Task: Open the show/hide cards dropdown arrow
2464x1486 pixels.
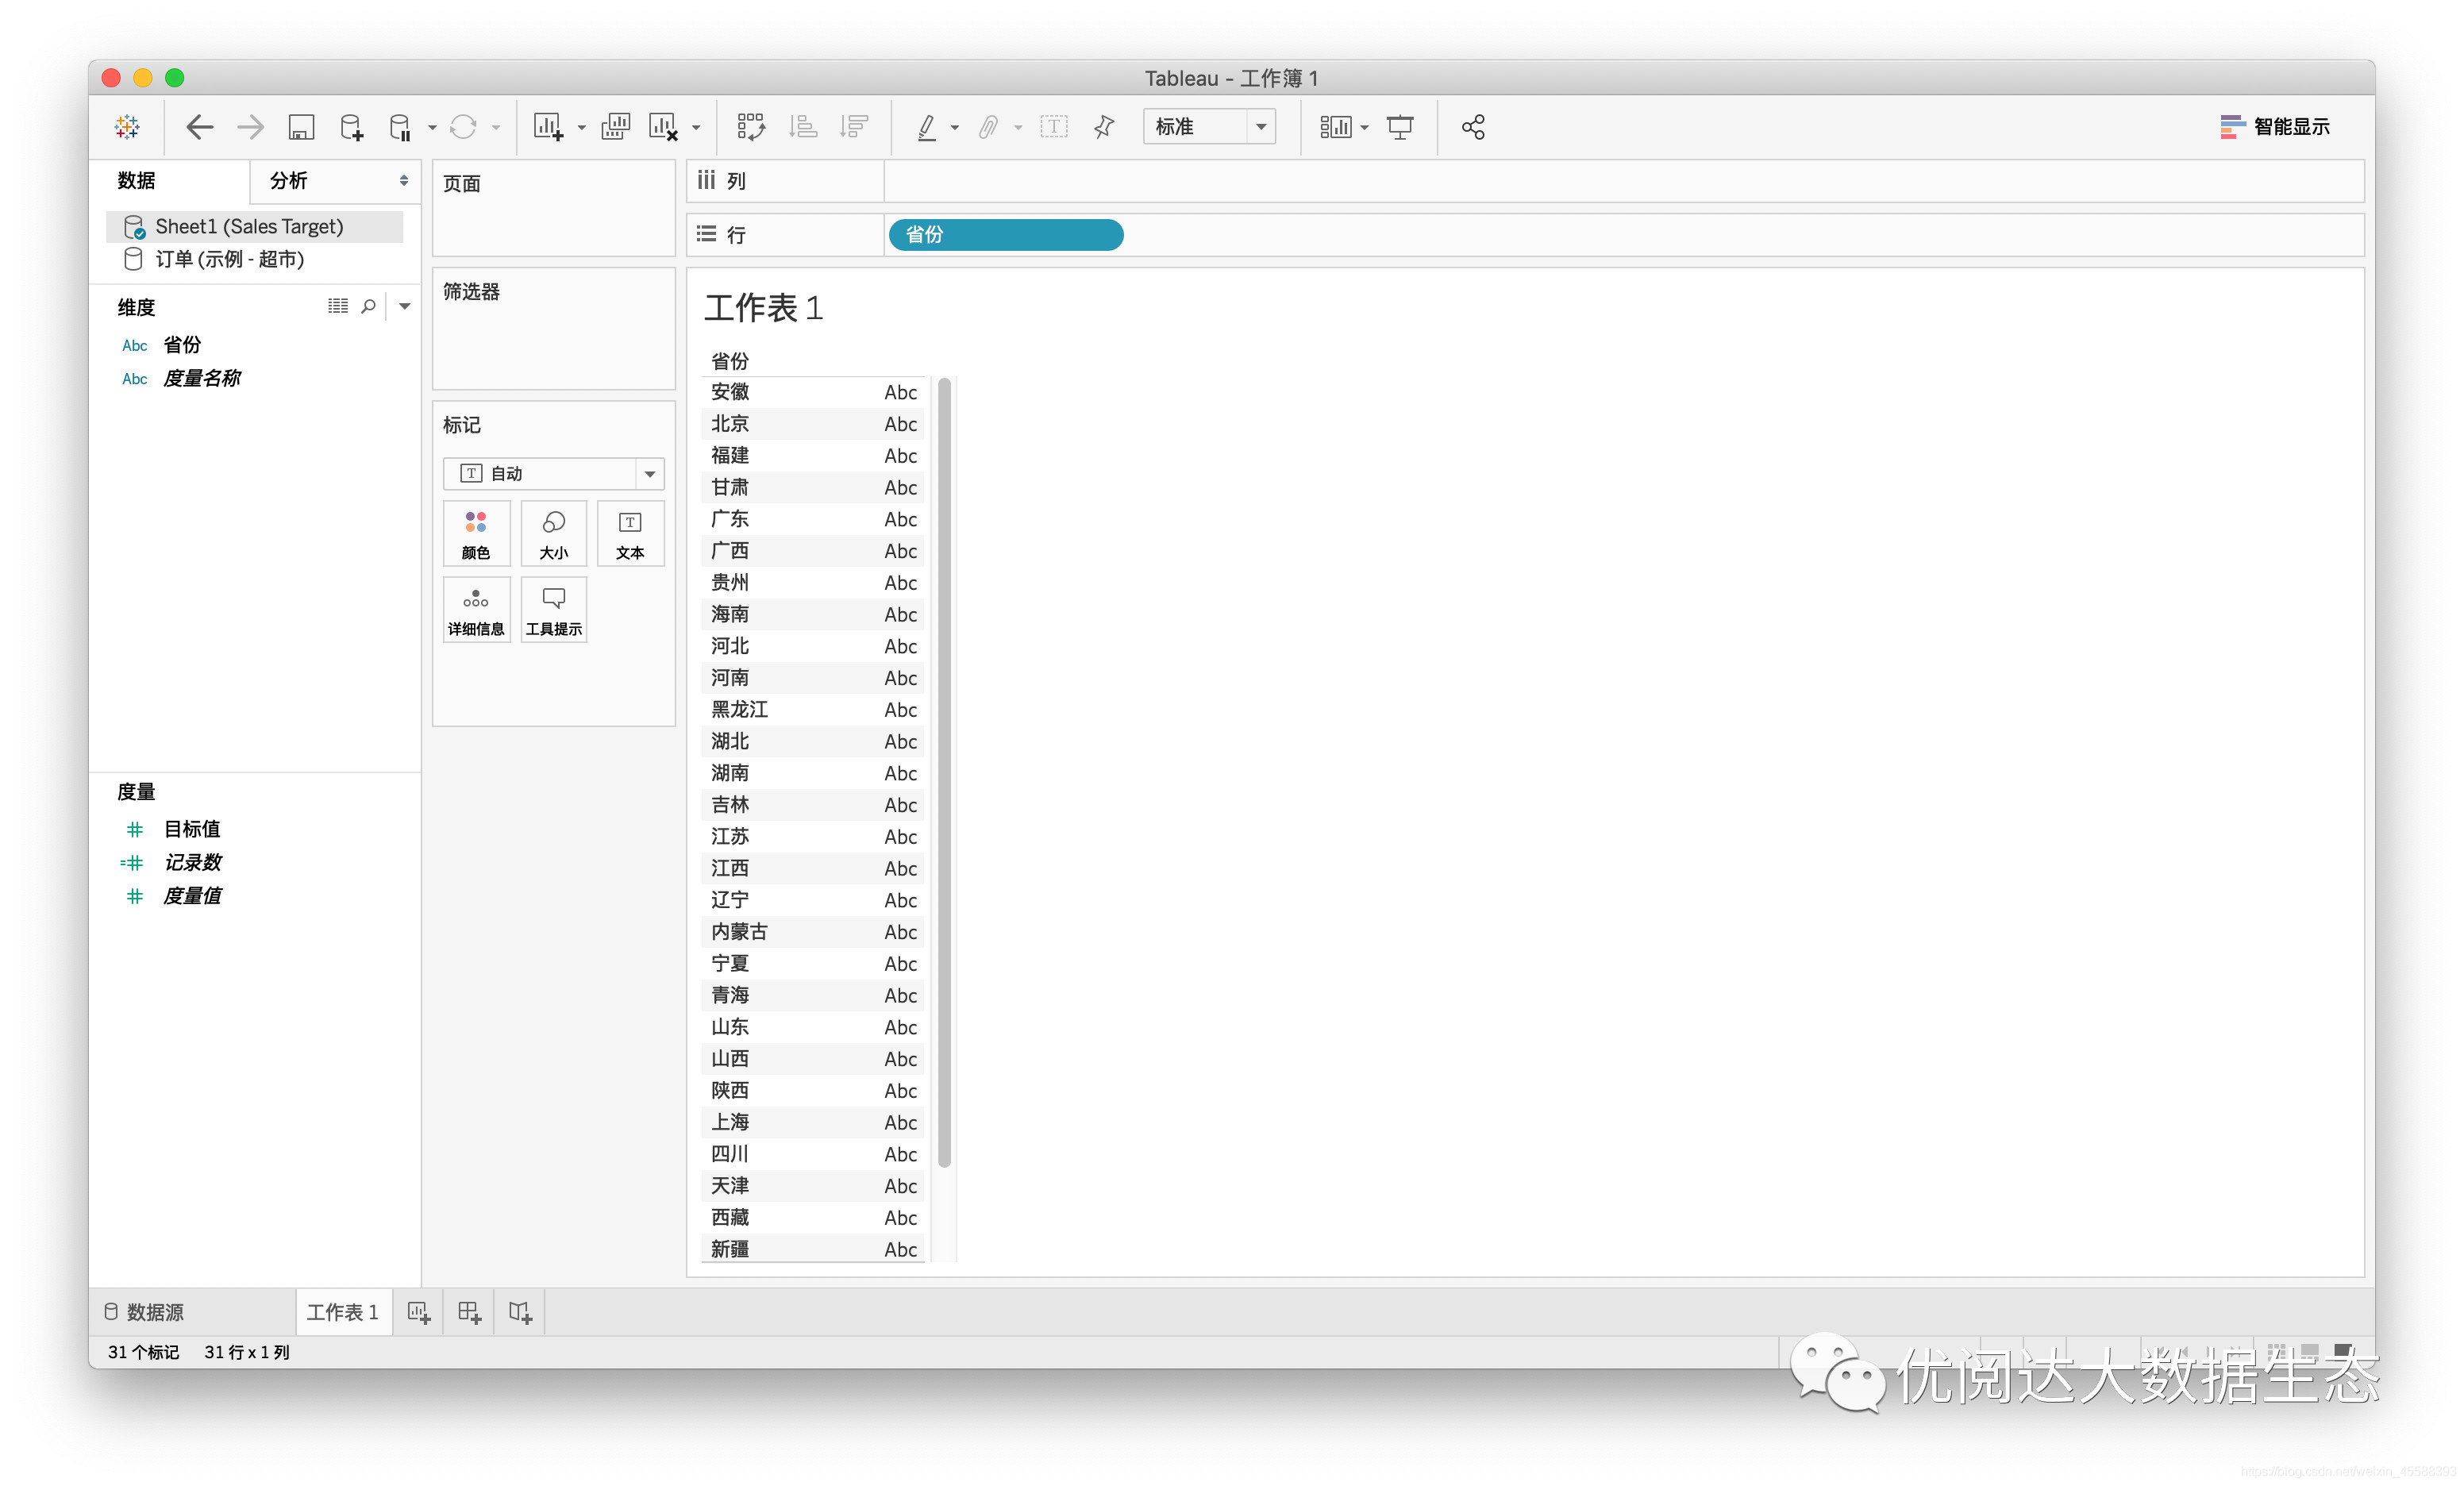Action: (x=1364, y=128)
